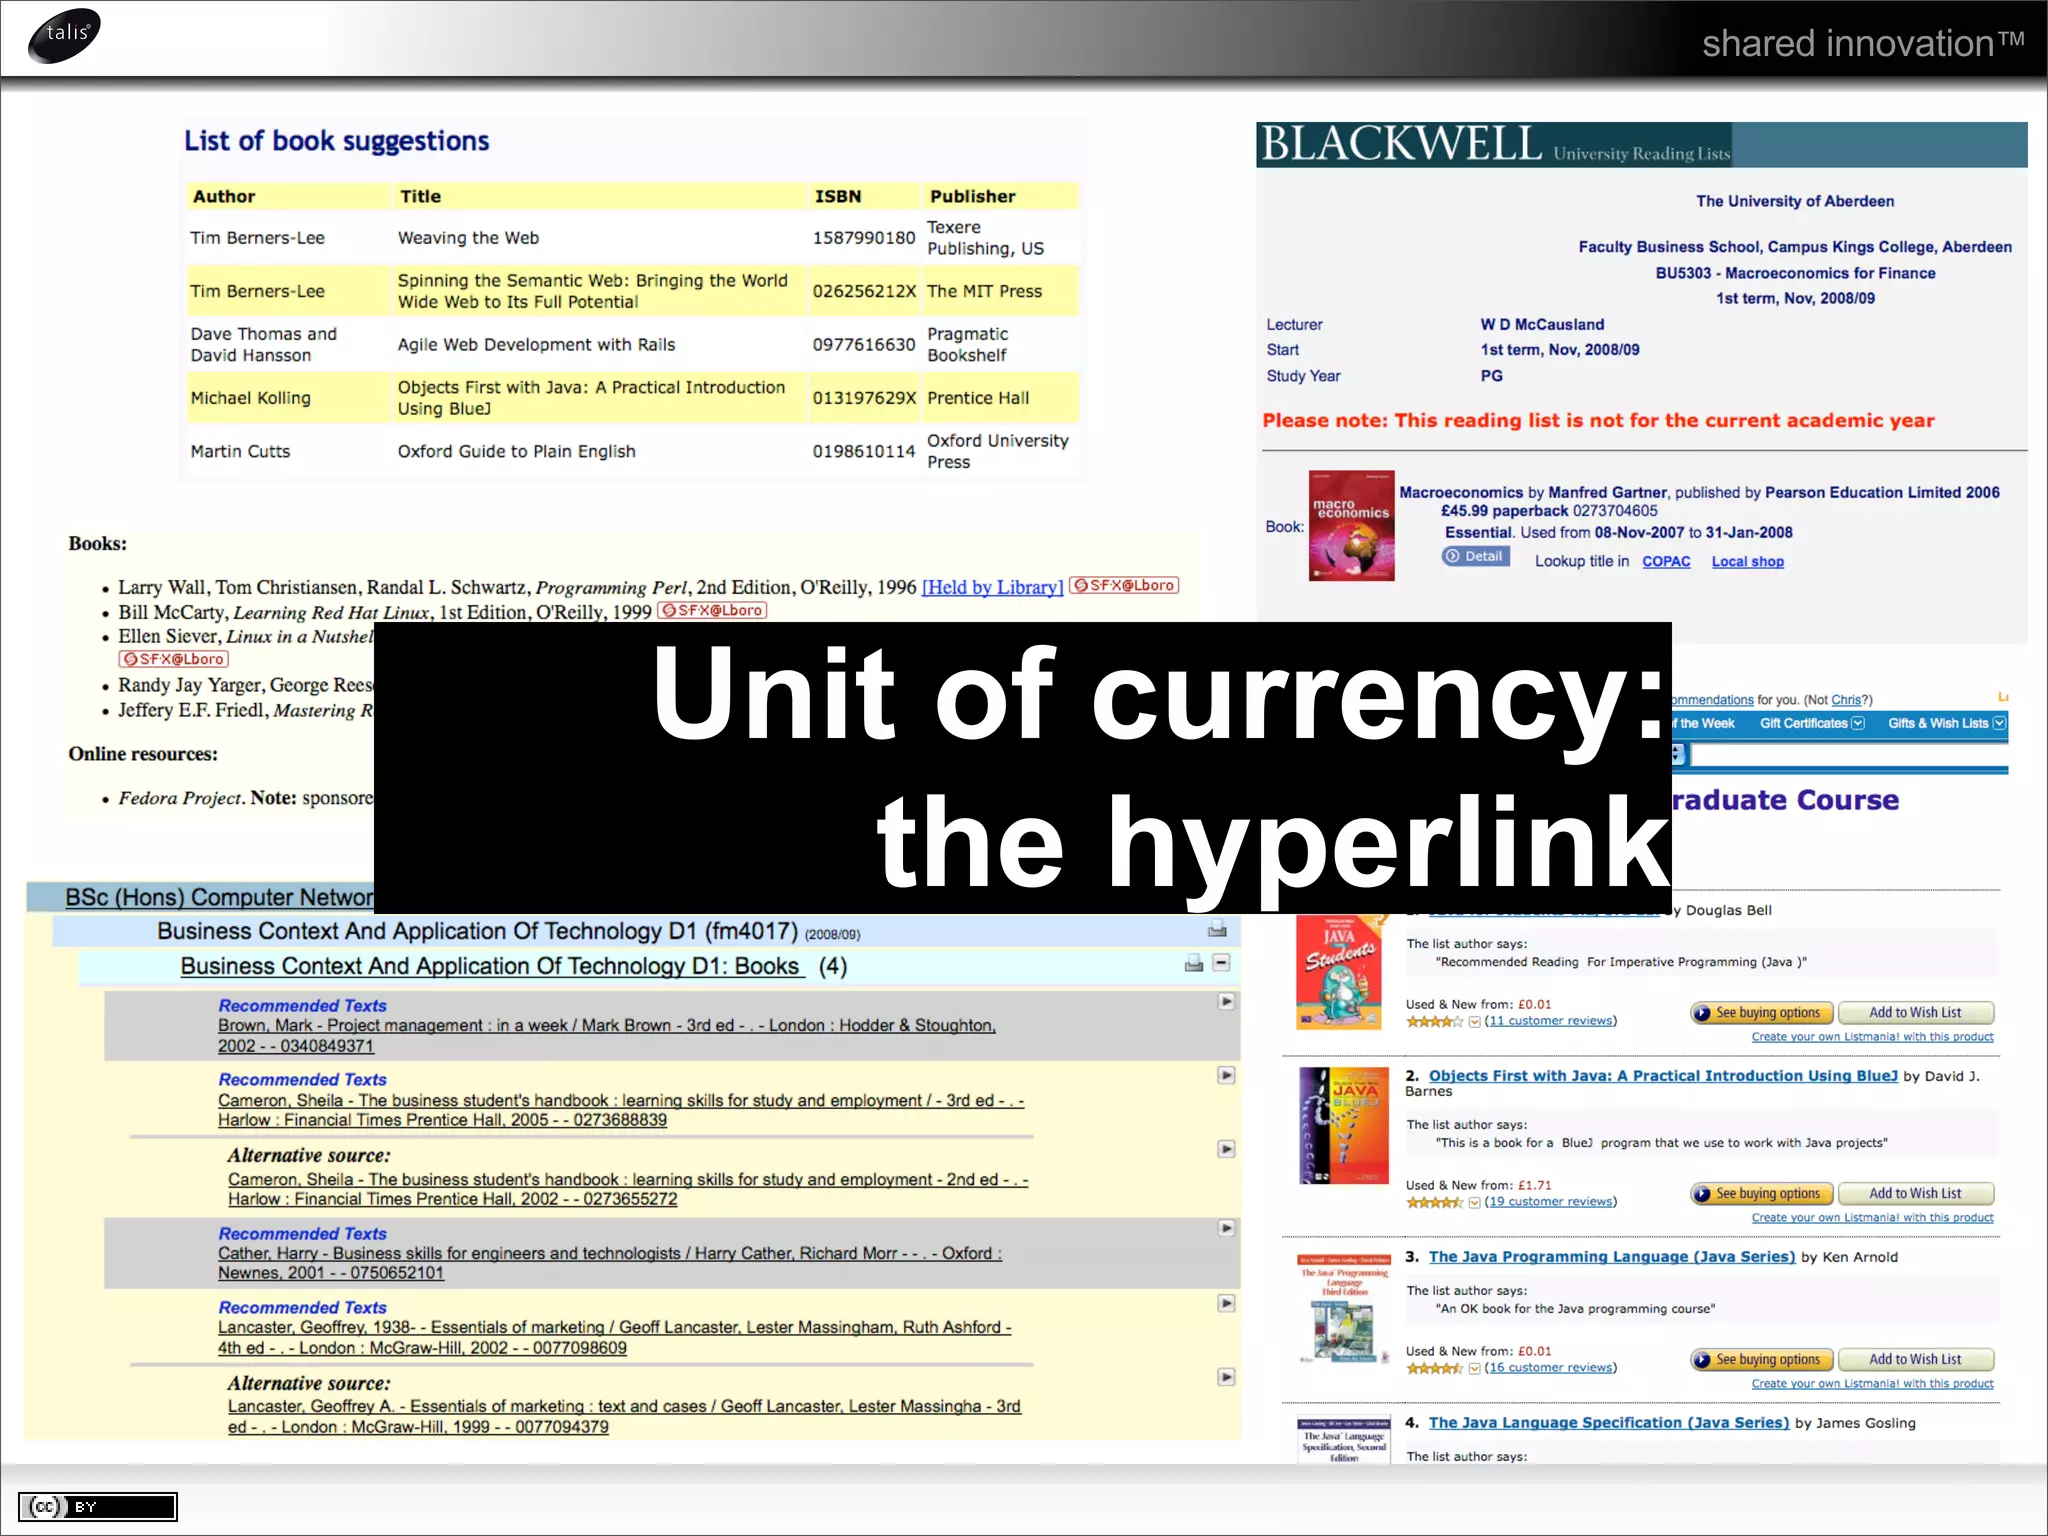The height and width of the screenshot is (1536, 2048).
Task: Open Lancaster, Geoffrey Essentials of marketing 4th ed entry
Action: pyautogui.click(x=615, y=1338)
